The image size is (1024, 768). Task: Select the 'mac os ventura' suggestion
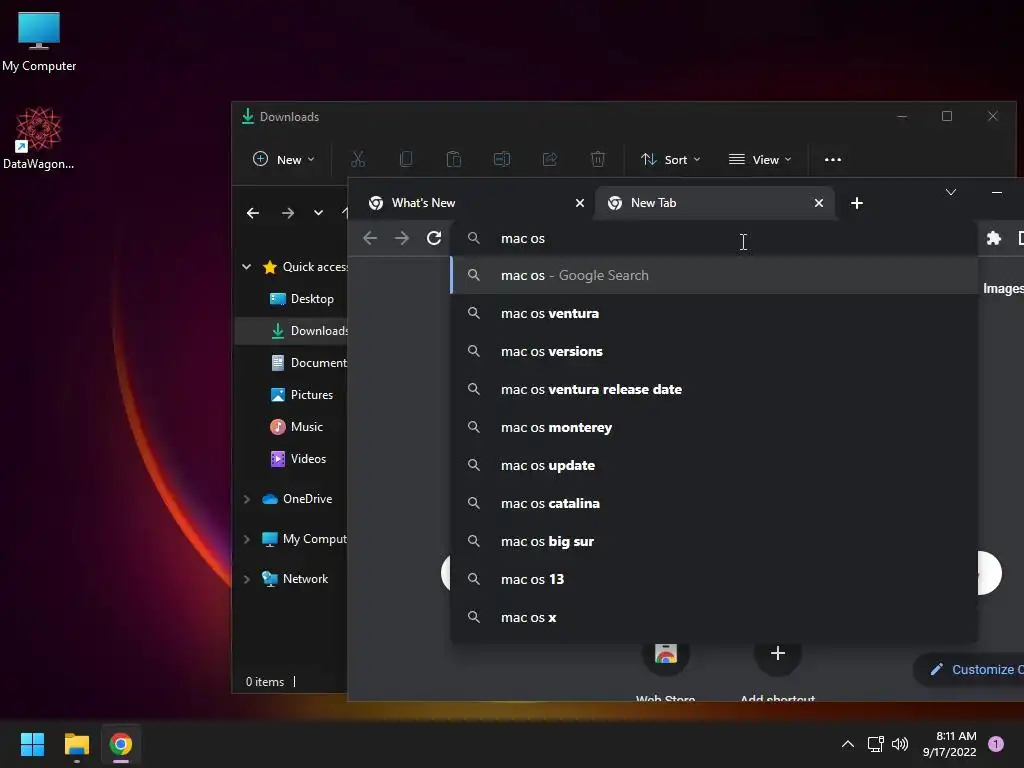[714, 313]
